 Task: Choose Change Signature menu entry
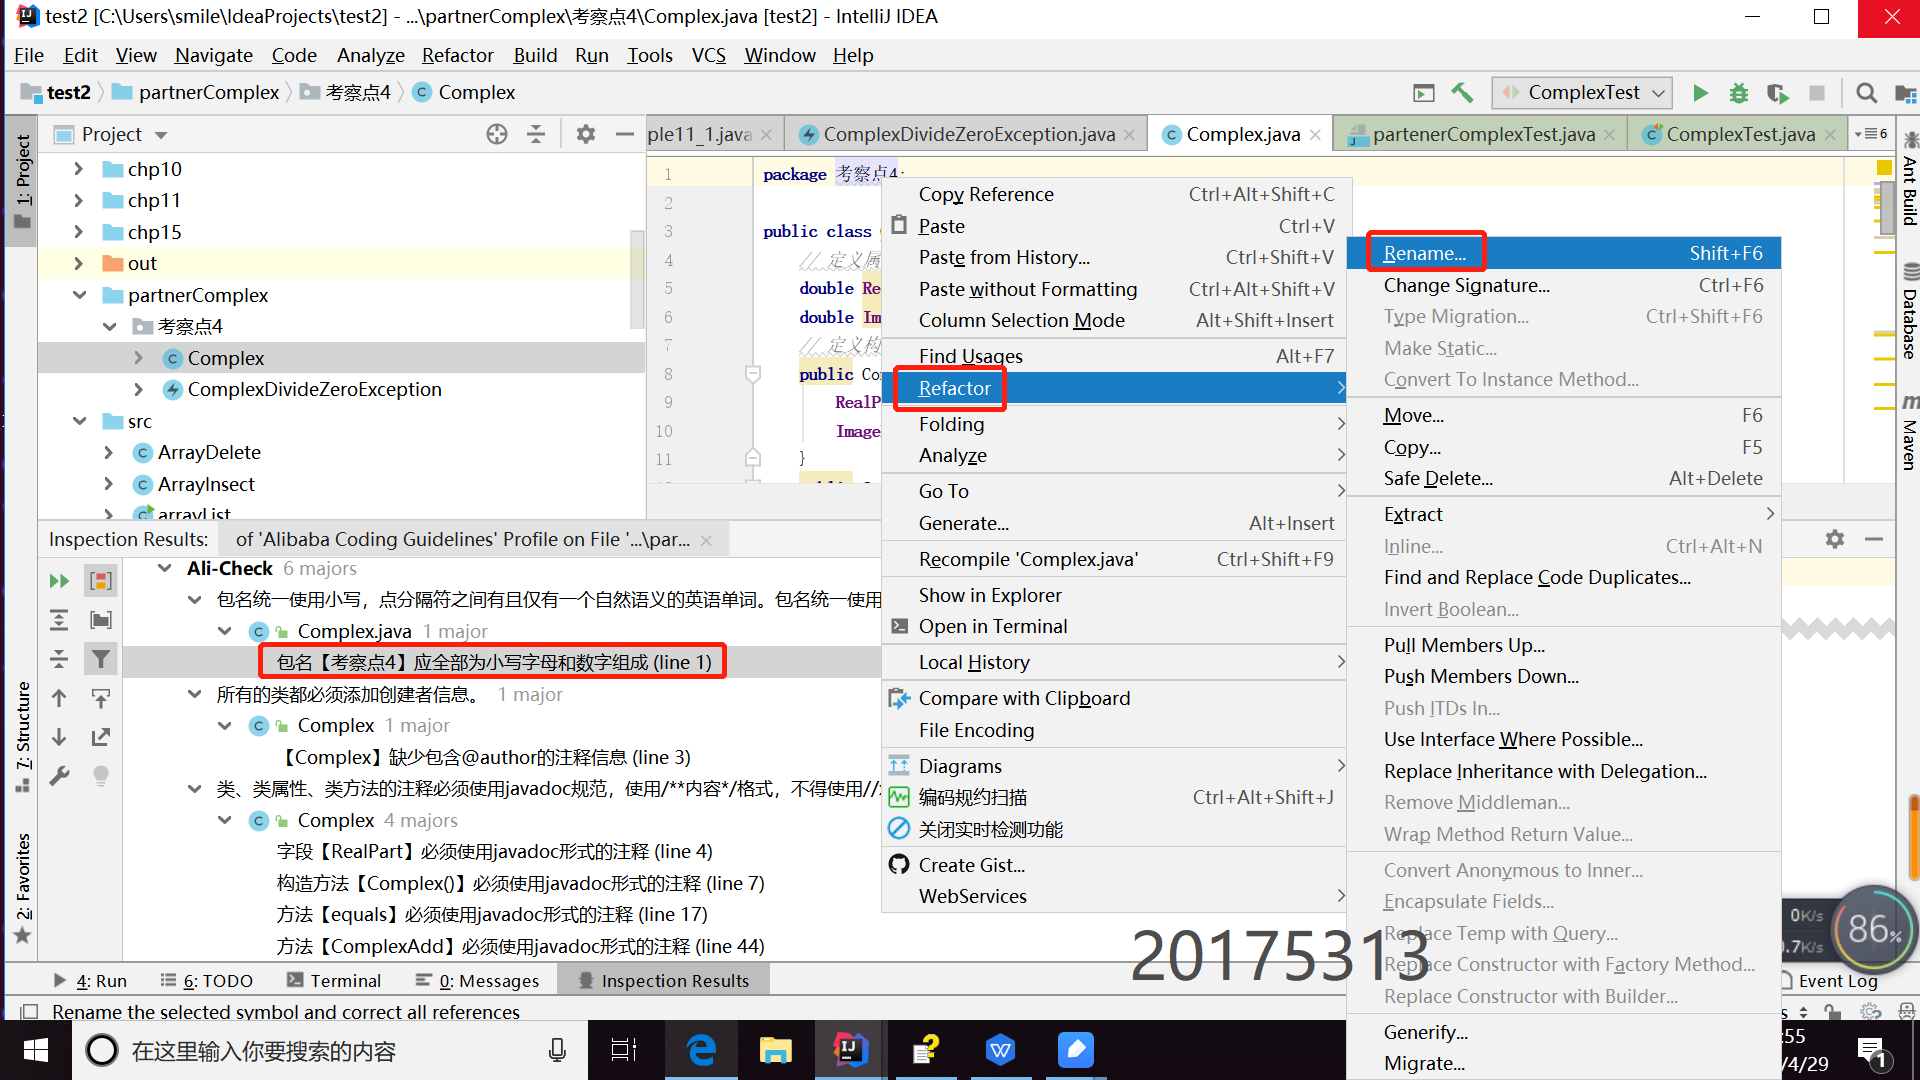click(x=1564, y=285)
